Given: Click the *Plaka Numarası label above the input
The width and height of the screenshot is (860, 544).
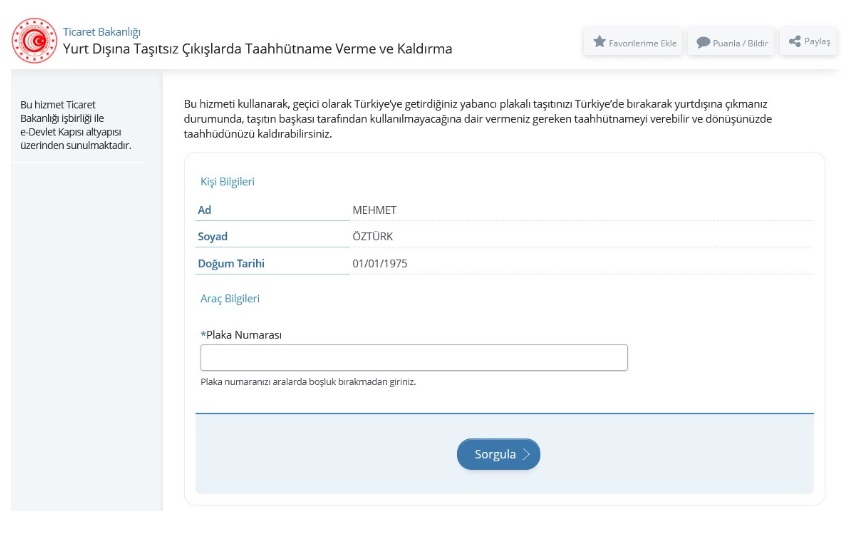Looking at the screenshot, I should 241,335.
